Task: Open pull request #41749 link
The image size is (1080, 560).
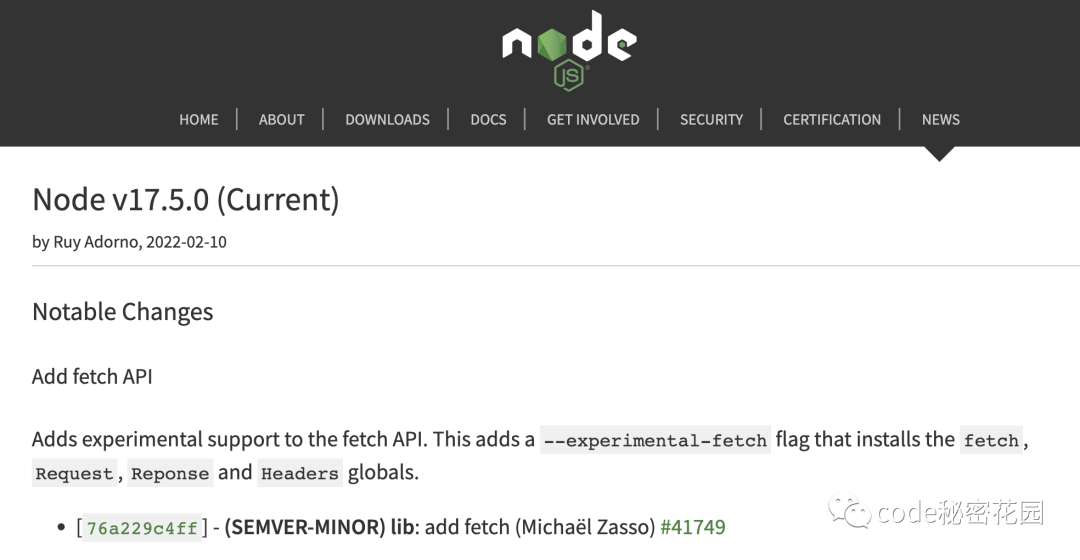Action: point(693,527)
